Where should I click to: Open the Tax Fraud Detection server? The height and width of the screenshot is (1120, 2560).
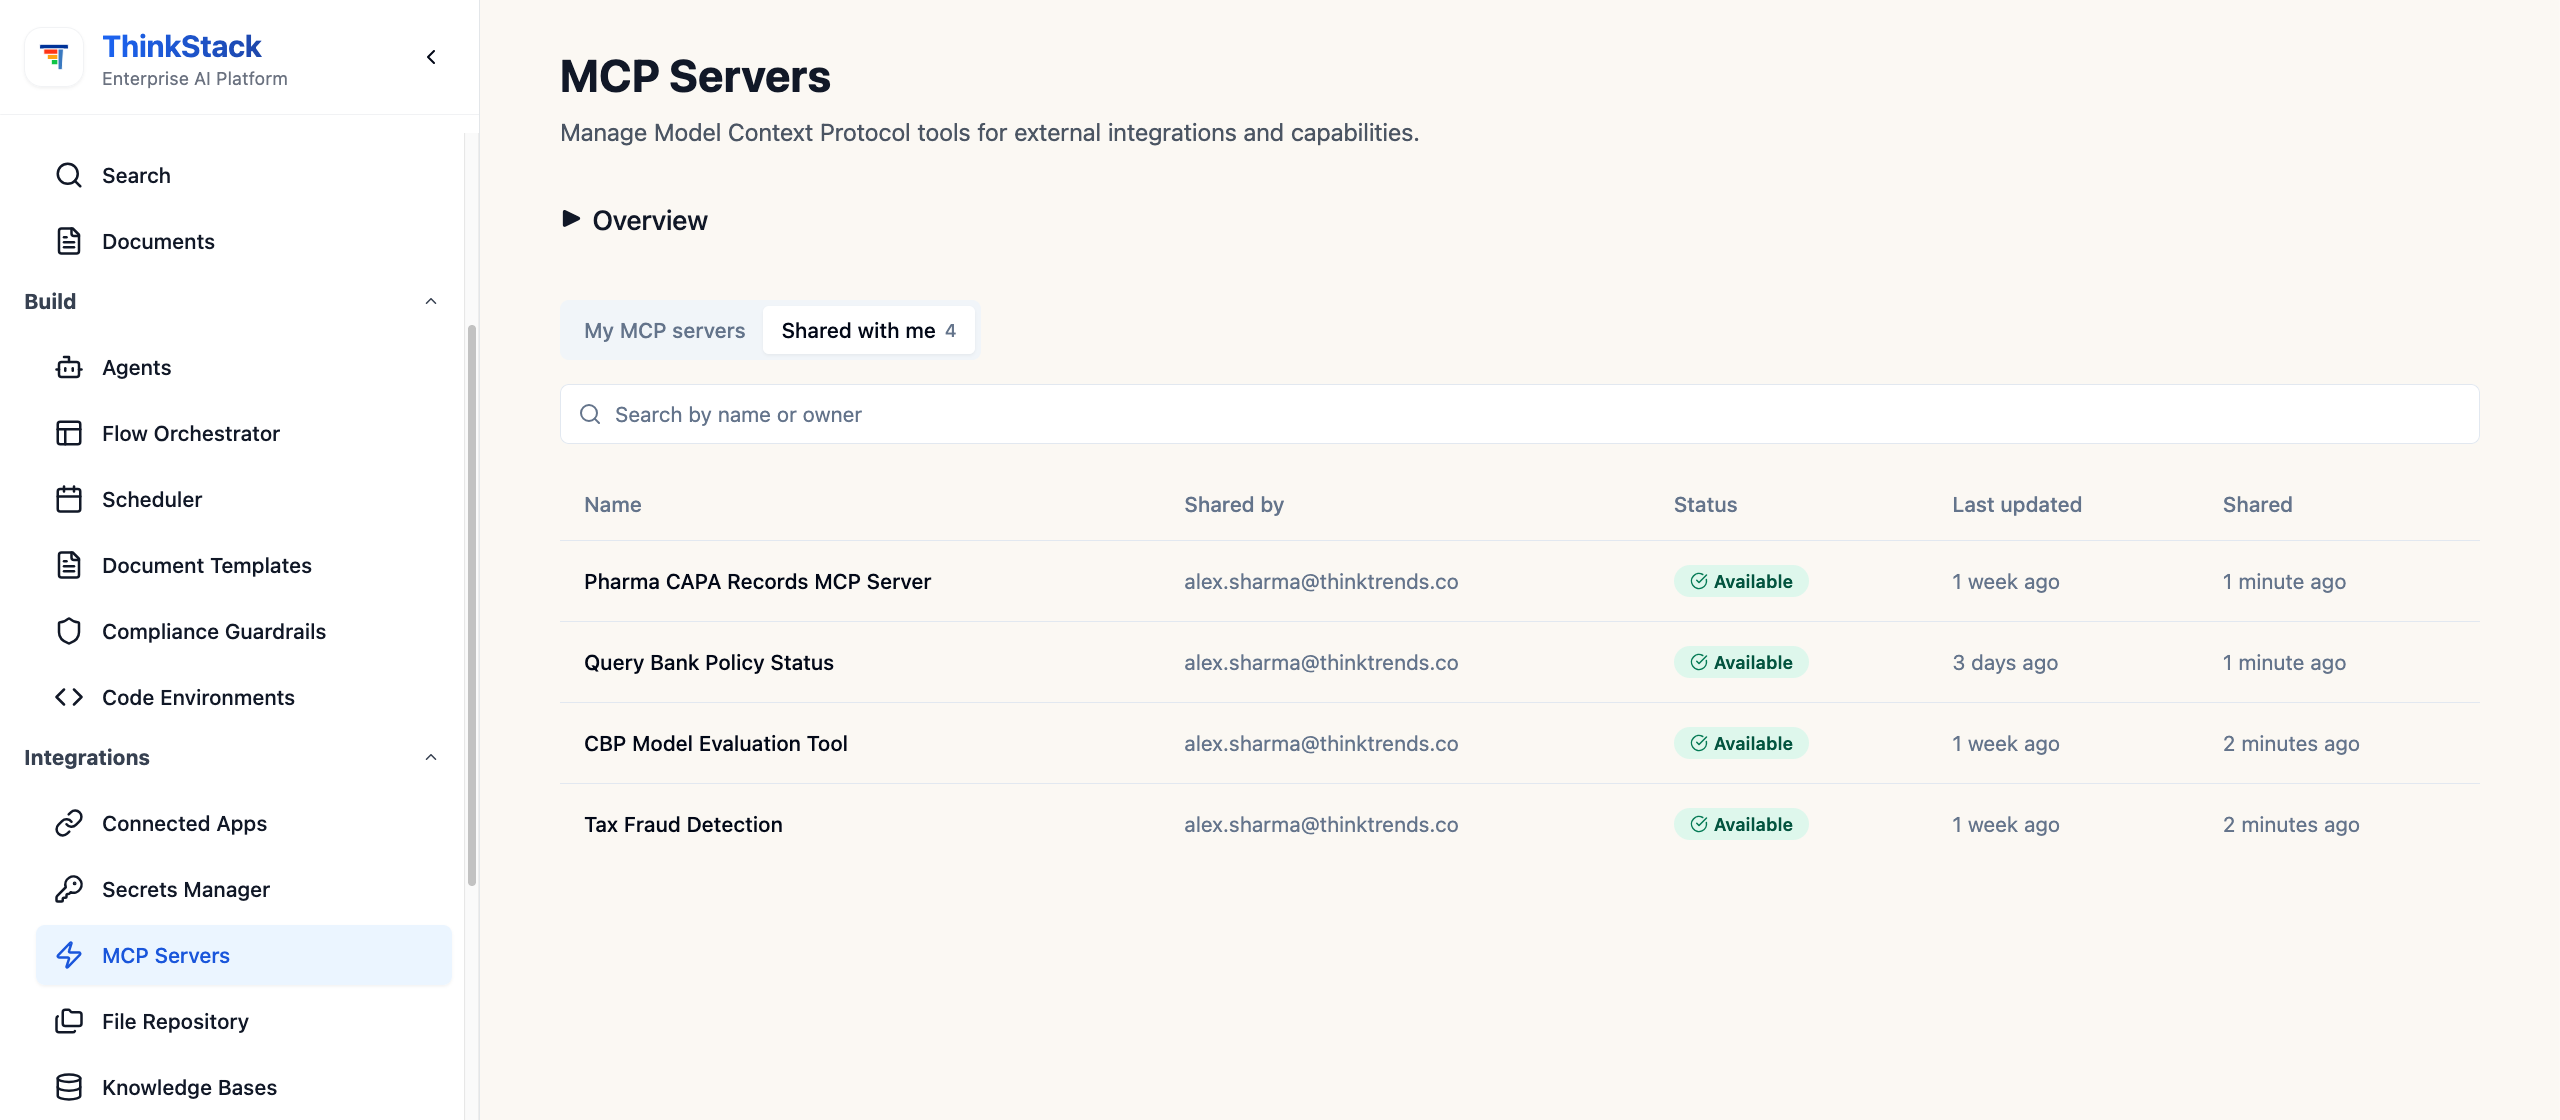(x=683, y=825)
